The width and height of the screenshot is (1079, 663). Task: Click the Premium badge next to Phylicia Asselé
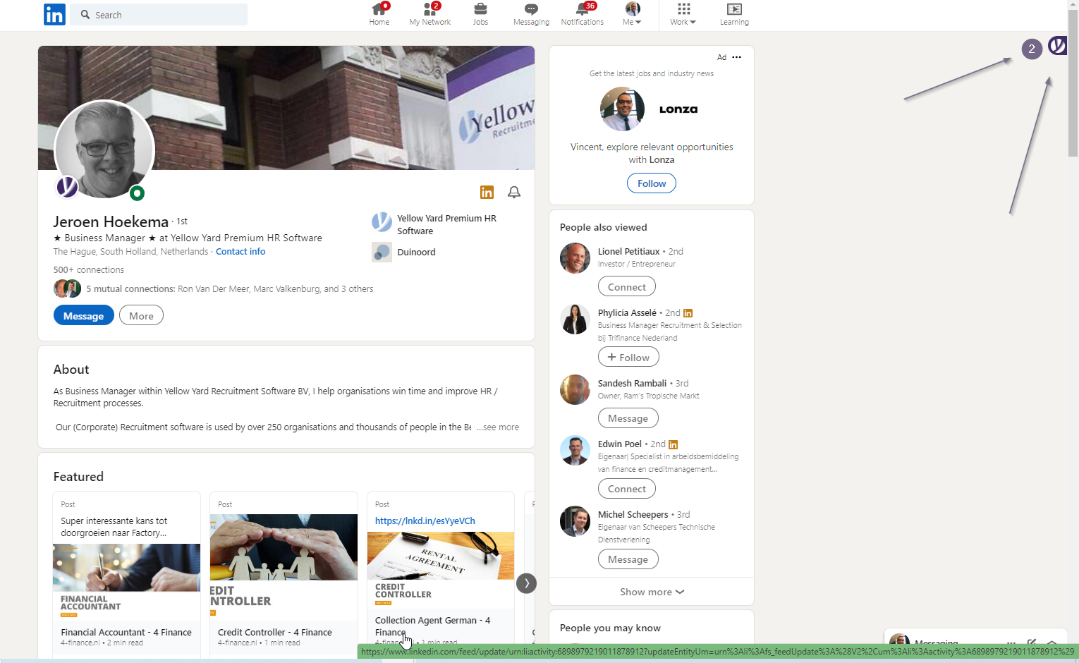pyautogui.click(x=688, y=313)
